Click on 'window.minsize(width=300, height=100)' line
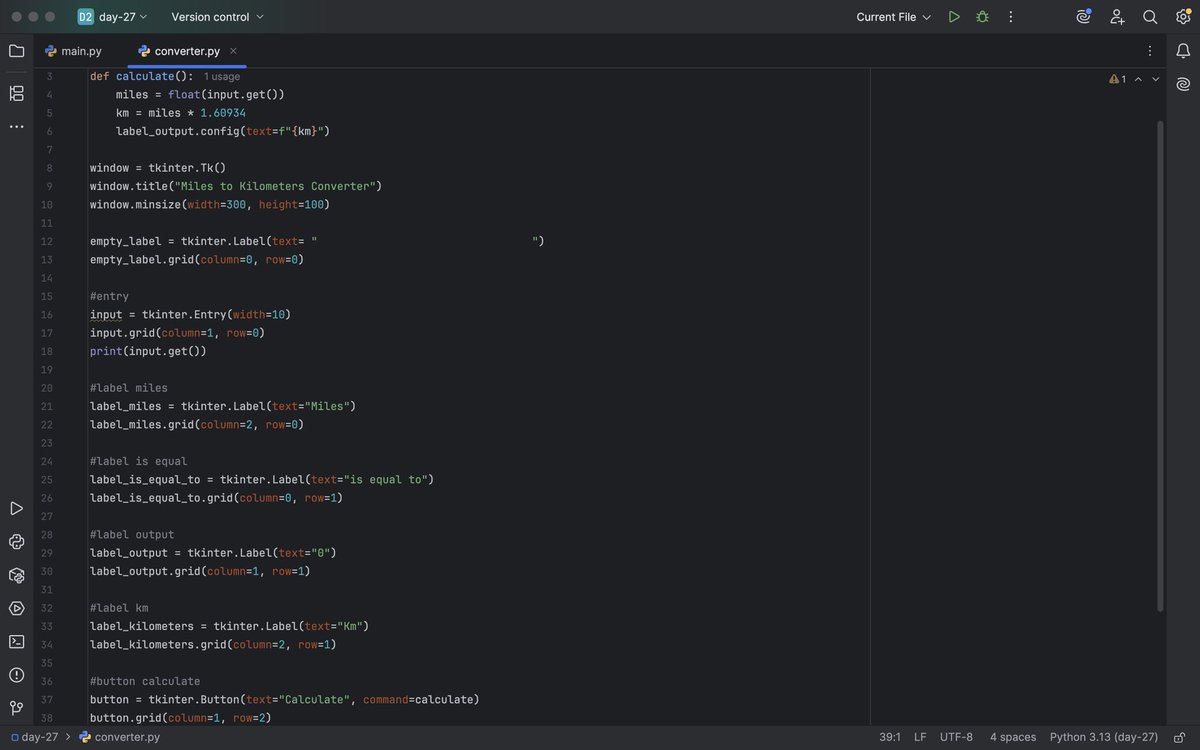 (210, 204)
